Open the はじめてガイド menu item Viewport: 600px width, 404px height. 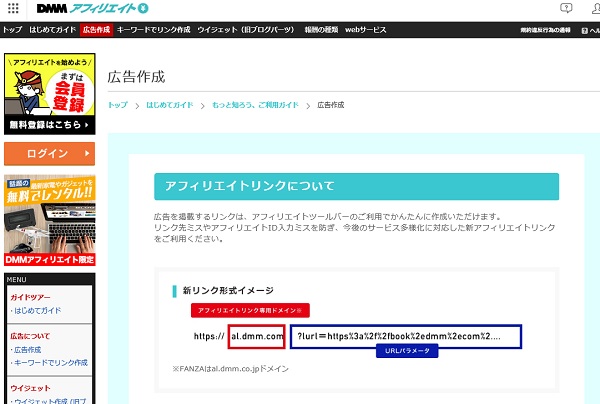53,30
